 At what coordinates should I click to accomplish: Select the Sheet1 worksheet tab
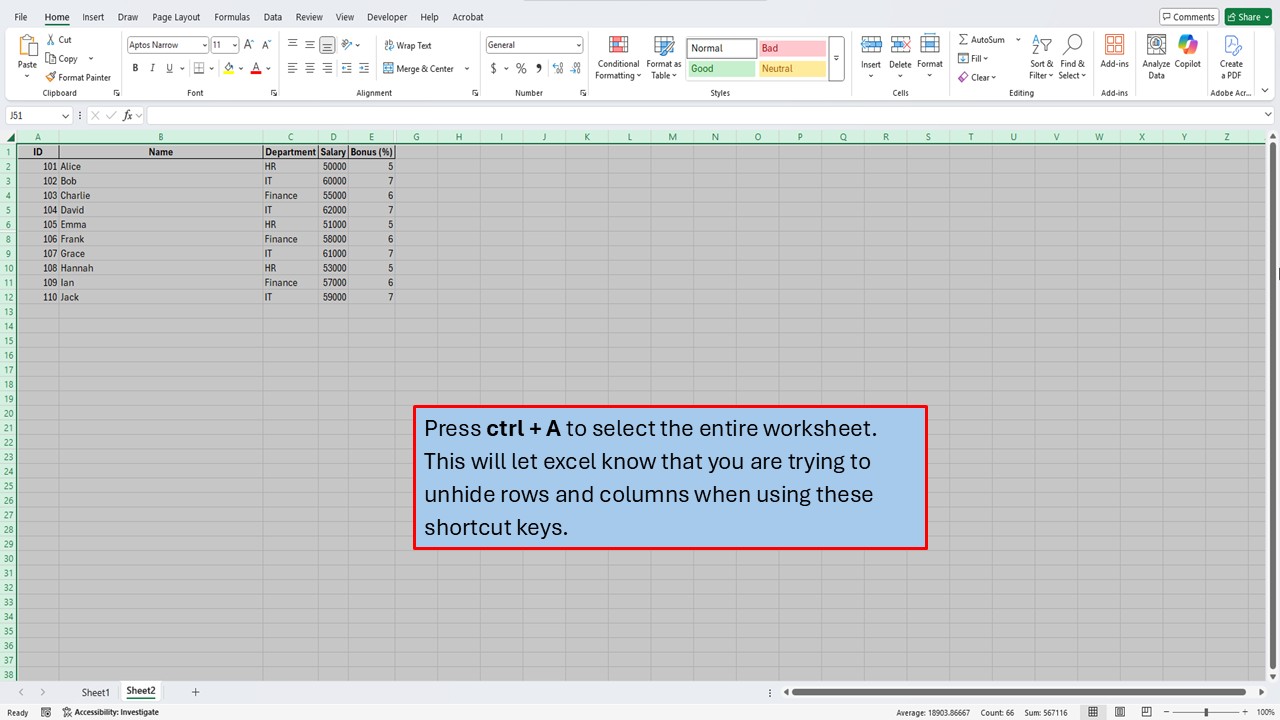point(95,691)
